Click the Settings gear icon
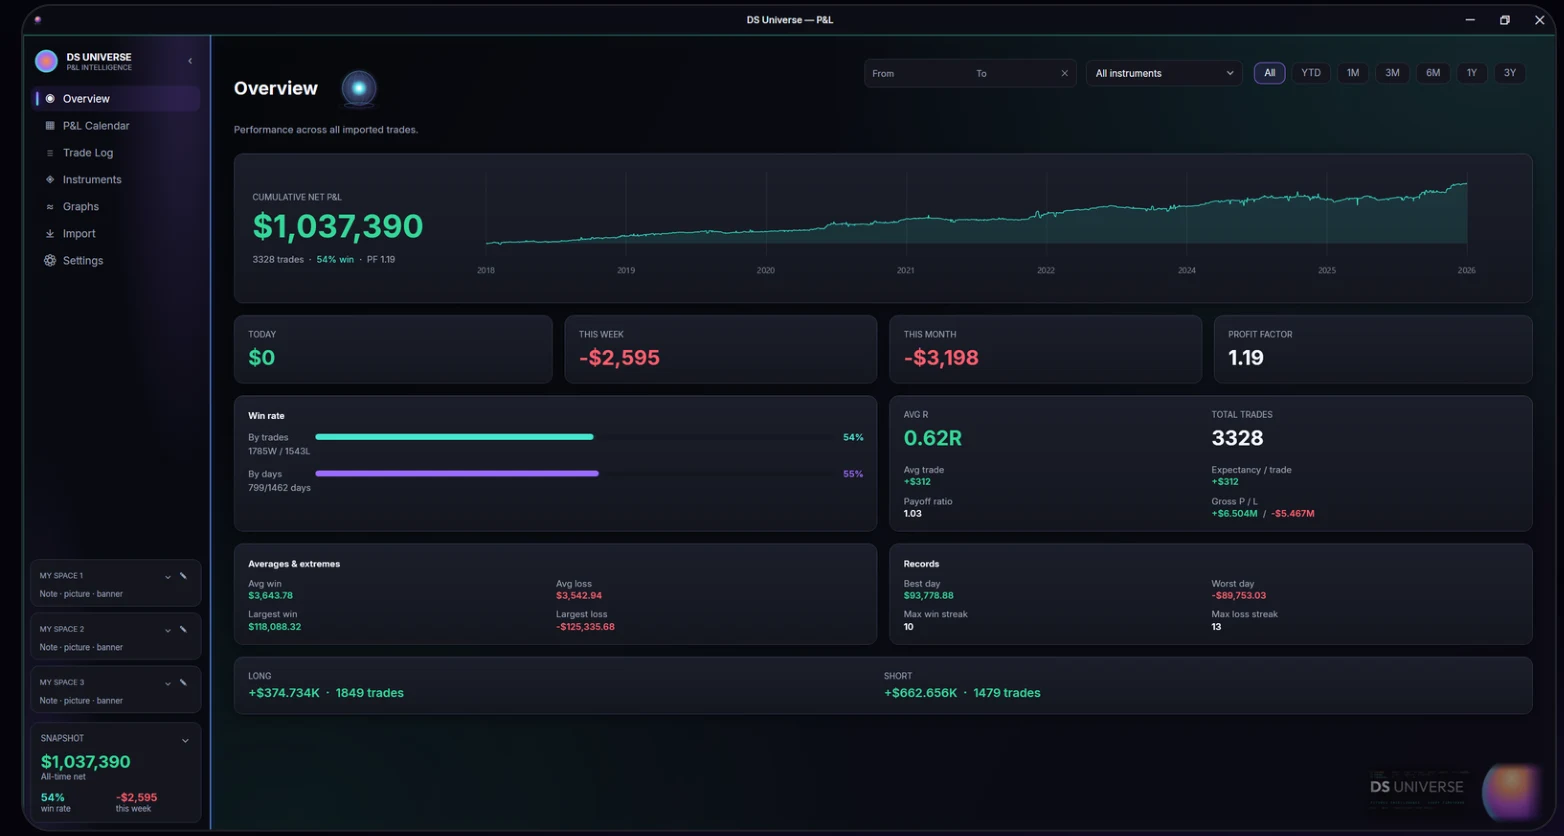The height and width of the screenshot is (836, 1564). [x=50, y=261]
